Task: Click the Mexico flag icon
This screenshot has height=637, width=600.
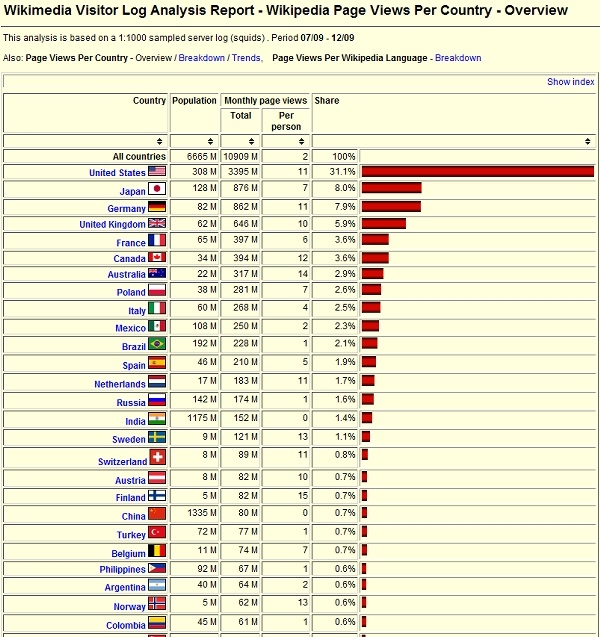Action: [x=157, y=326]
